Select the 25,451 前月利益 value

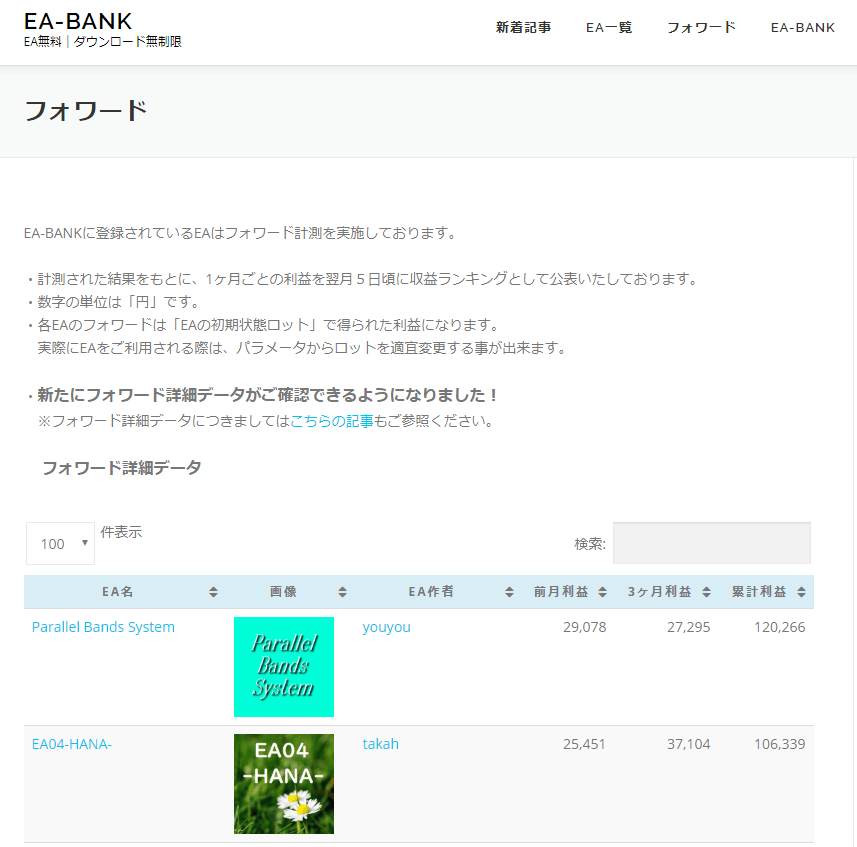(x=584, y=744)
